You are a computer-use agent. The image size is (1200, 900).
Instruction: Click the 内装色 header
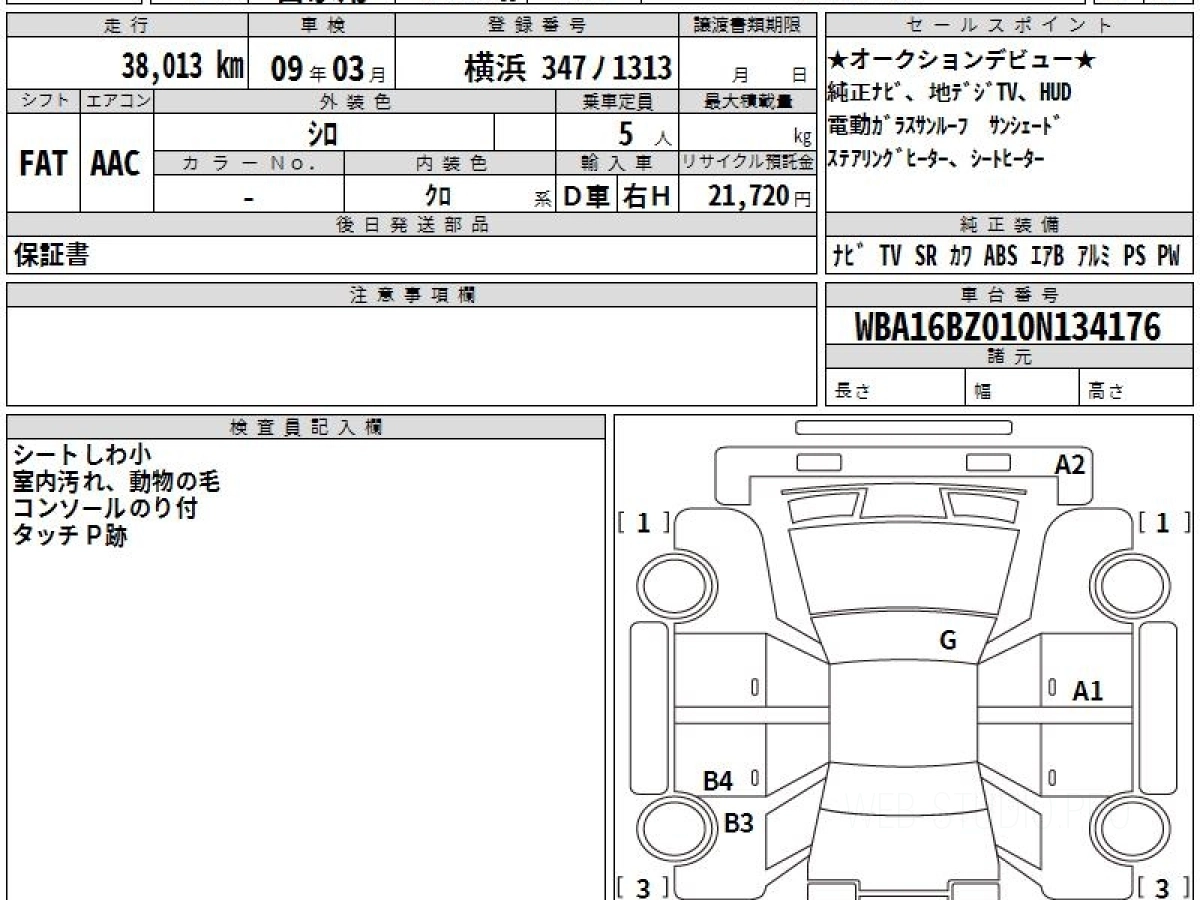click(x=450, y=163)
